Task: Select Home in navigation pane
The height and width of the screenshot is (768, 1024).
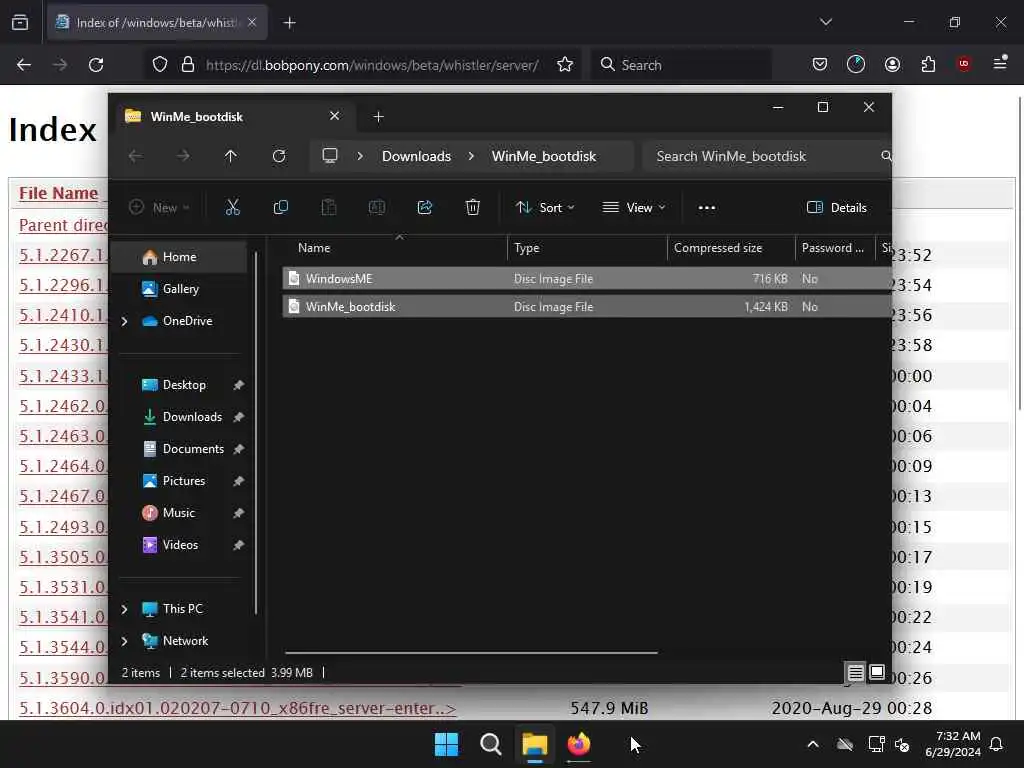Action: click(x=180, y=257)
